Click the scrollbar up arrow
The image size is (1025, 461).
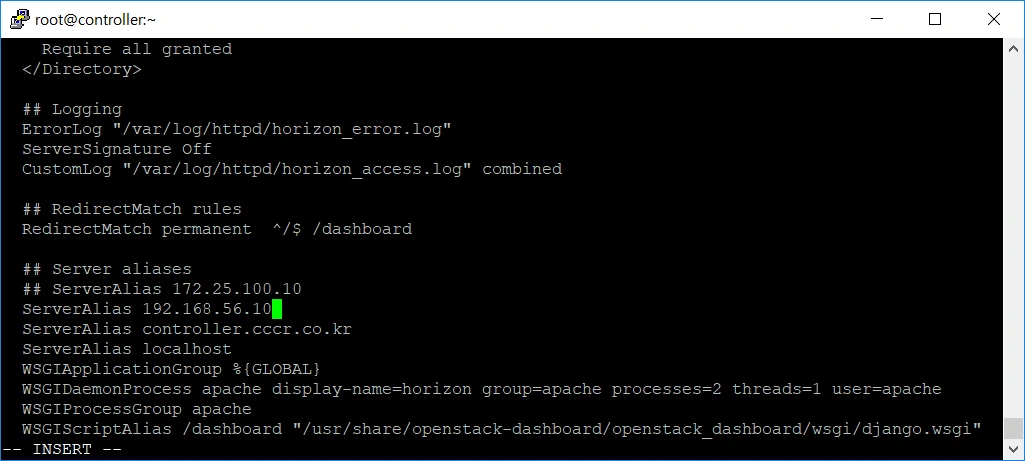(x=1013, y=49)
